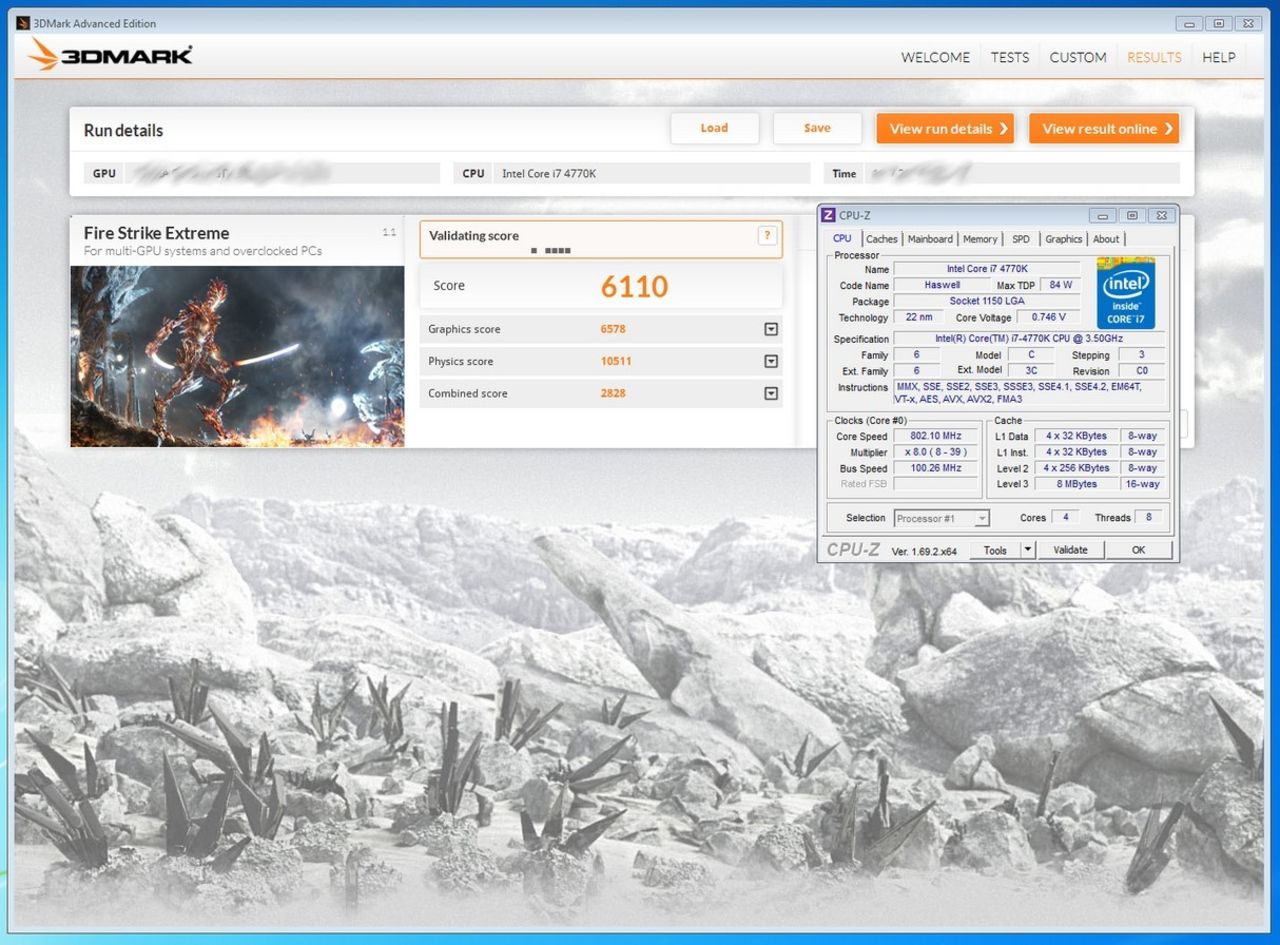Open the Tools dropdown arrow in CPU-Z
Screen dimensions: 1280x945
tap(1029, 549)
